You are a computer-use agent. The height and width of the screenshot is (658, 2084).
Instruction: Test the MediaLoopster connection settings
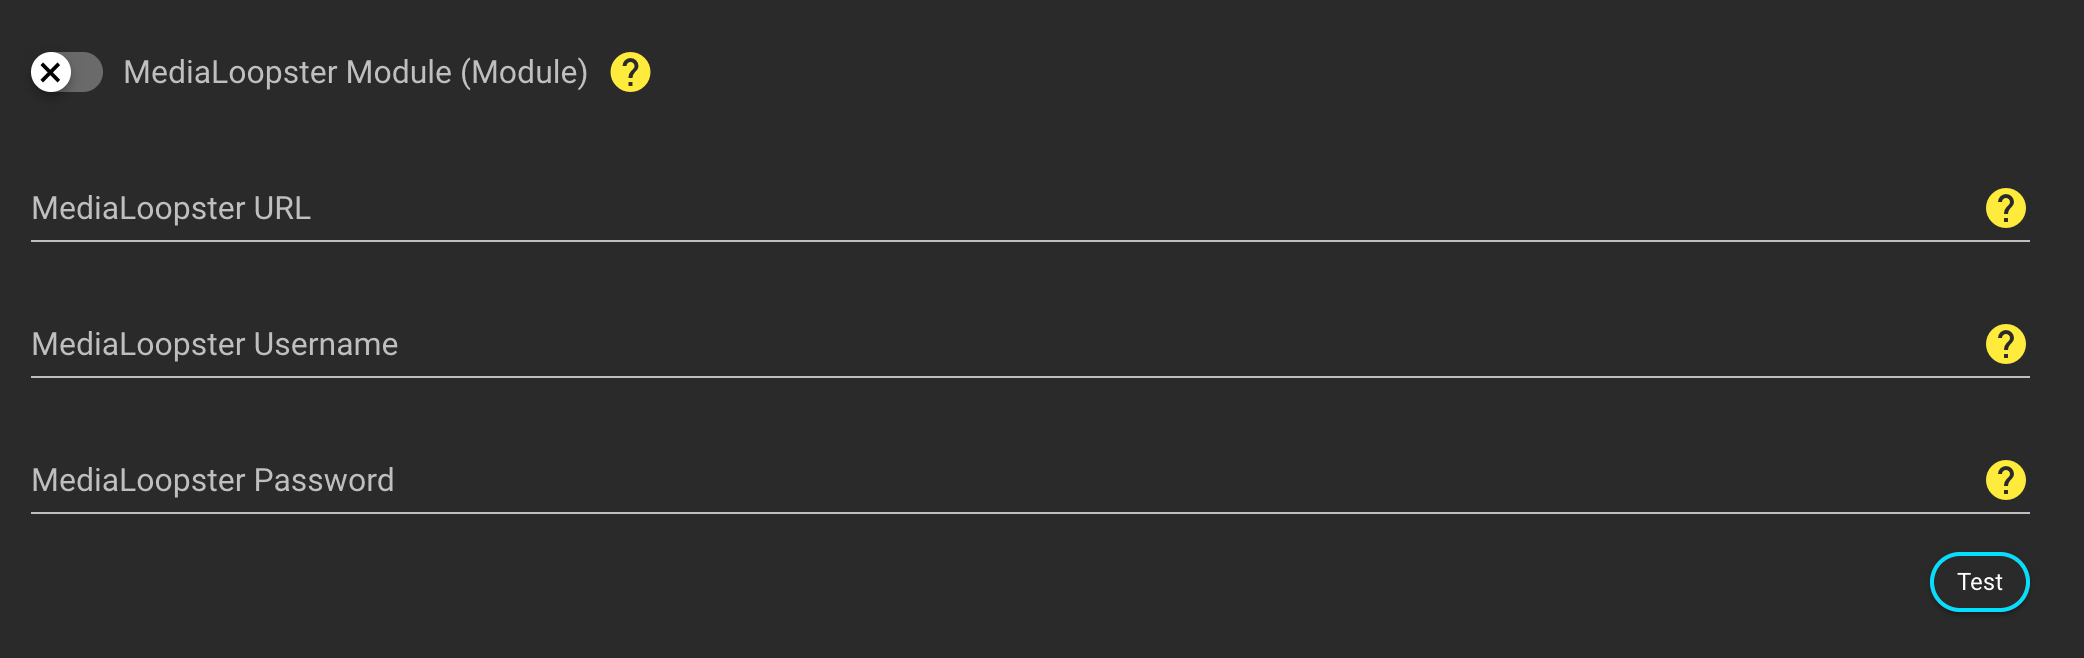click(x=1979, y=582)
